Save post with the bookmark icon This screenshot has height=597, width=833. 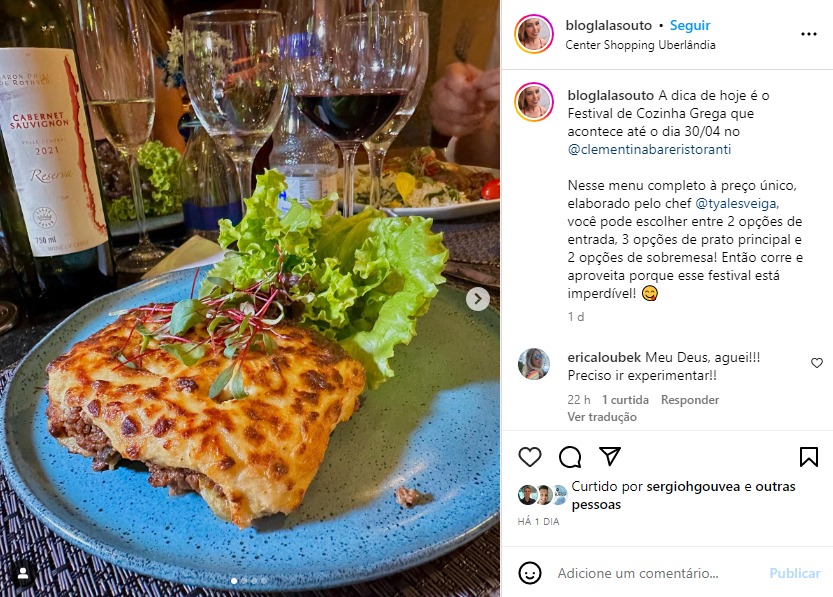(809, 457)
